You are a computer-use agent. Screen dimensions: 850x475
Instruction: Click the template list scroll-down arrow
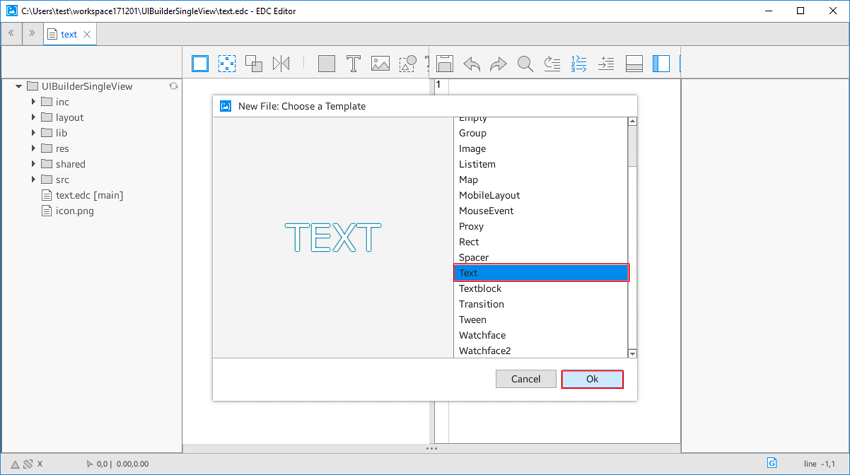click(632, 353)
